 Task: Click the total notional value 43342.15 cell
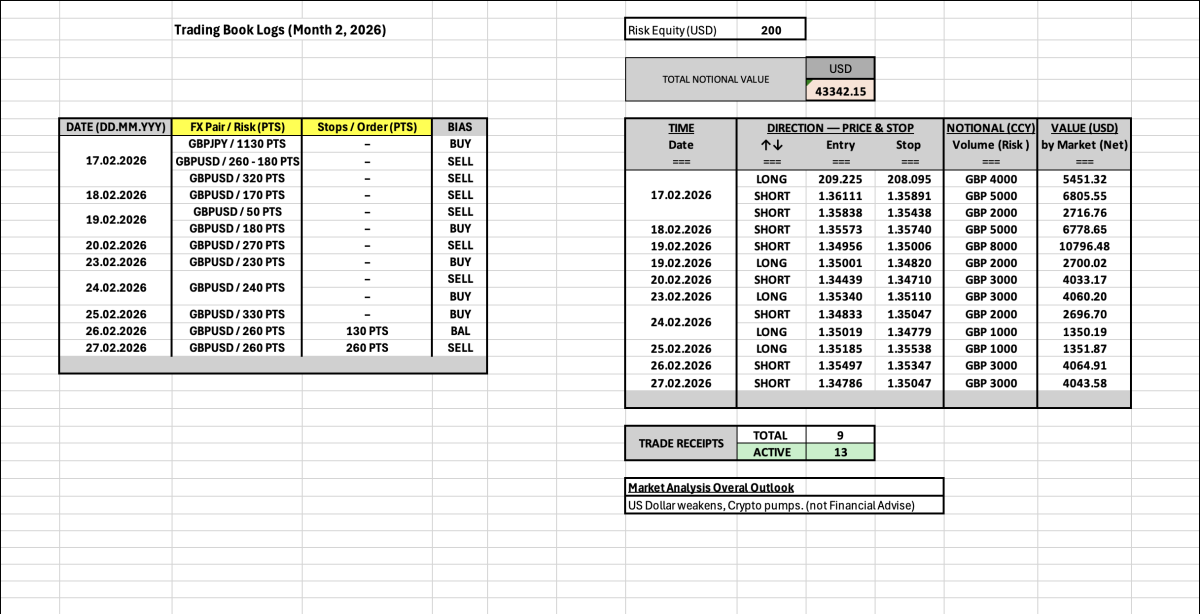pos(839,91)
